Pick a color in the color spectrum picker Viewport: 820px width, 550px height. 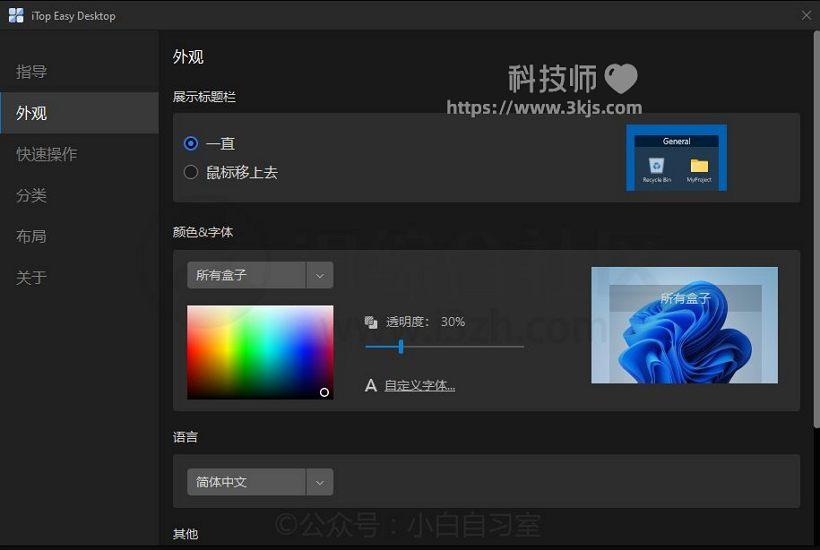click(x=260, y=352)
